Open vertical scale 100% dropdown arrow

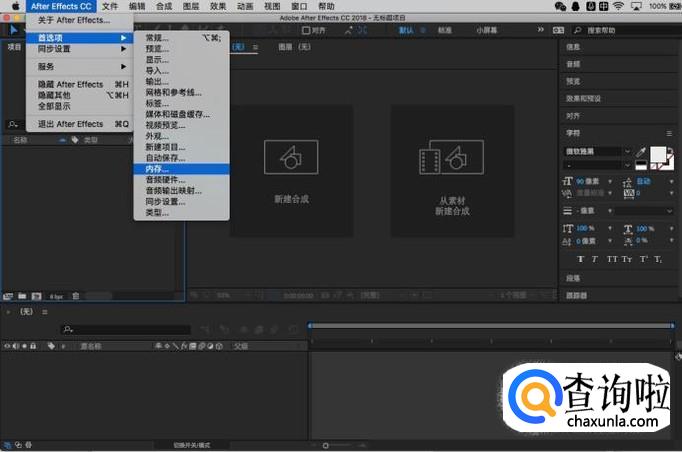pyautogui.click(x=610, y=228)
